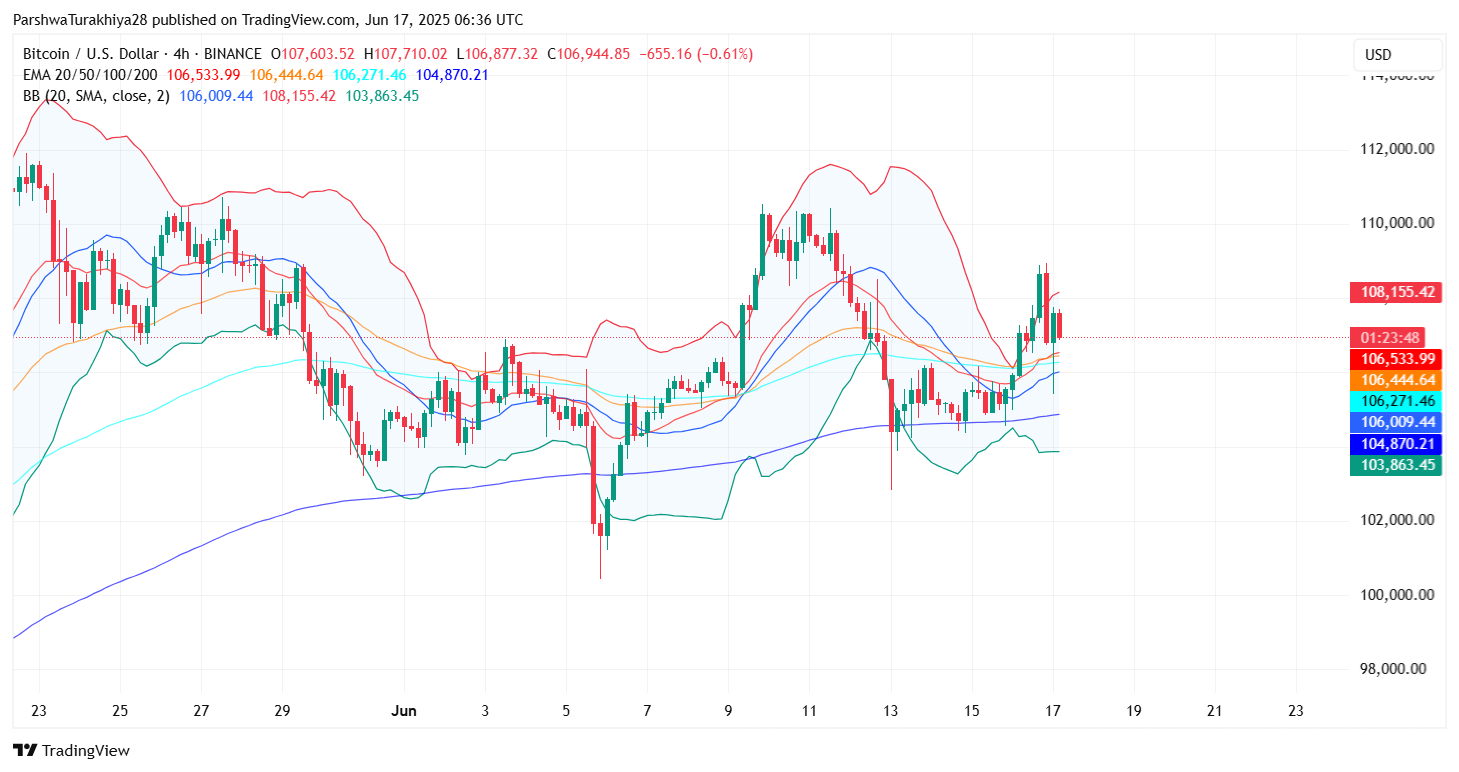Click the date 9 on the time axis
The height and width of the screenshot is (772, 1459).
[728, 711]
